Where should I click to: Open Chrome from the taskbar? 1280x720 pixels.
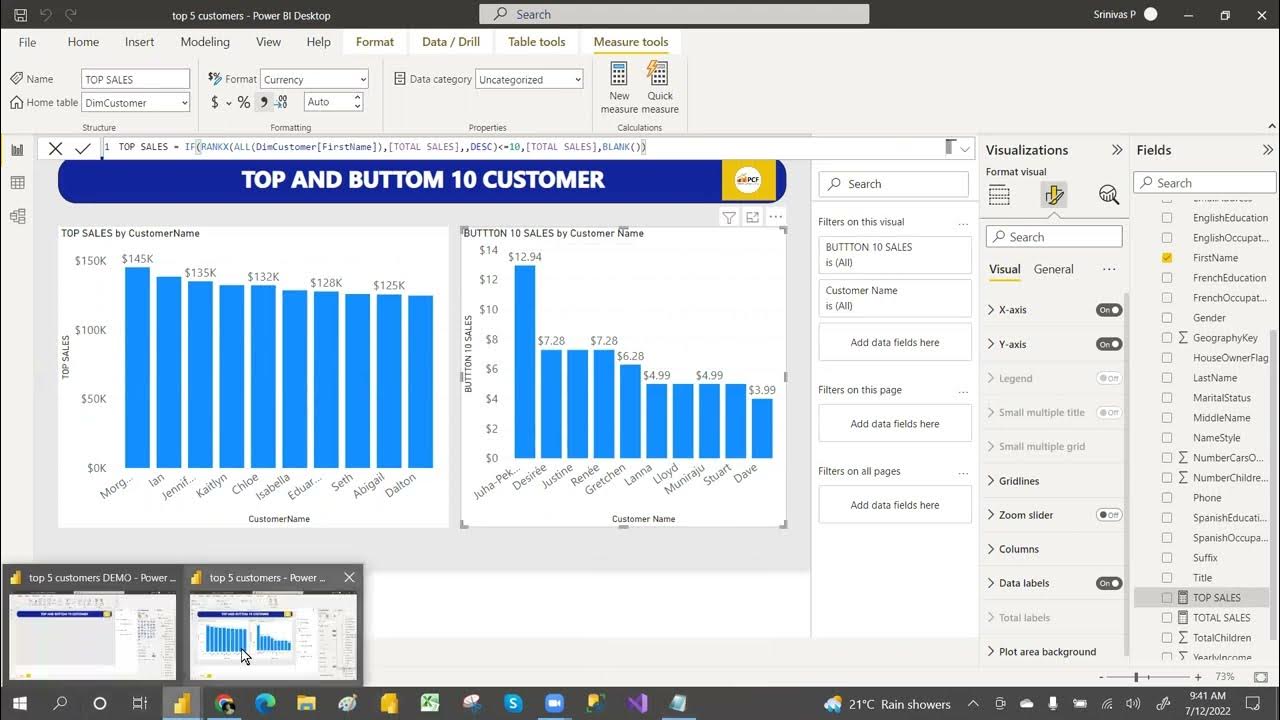[x=224, y=703]
